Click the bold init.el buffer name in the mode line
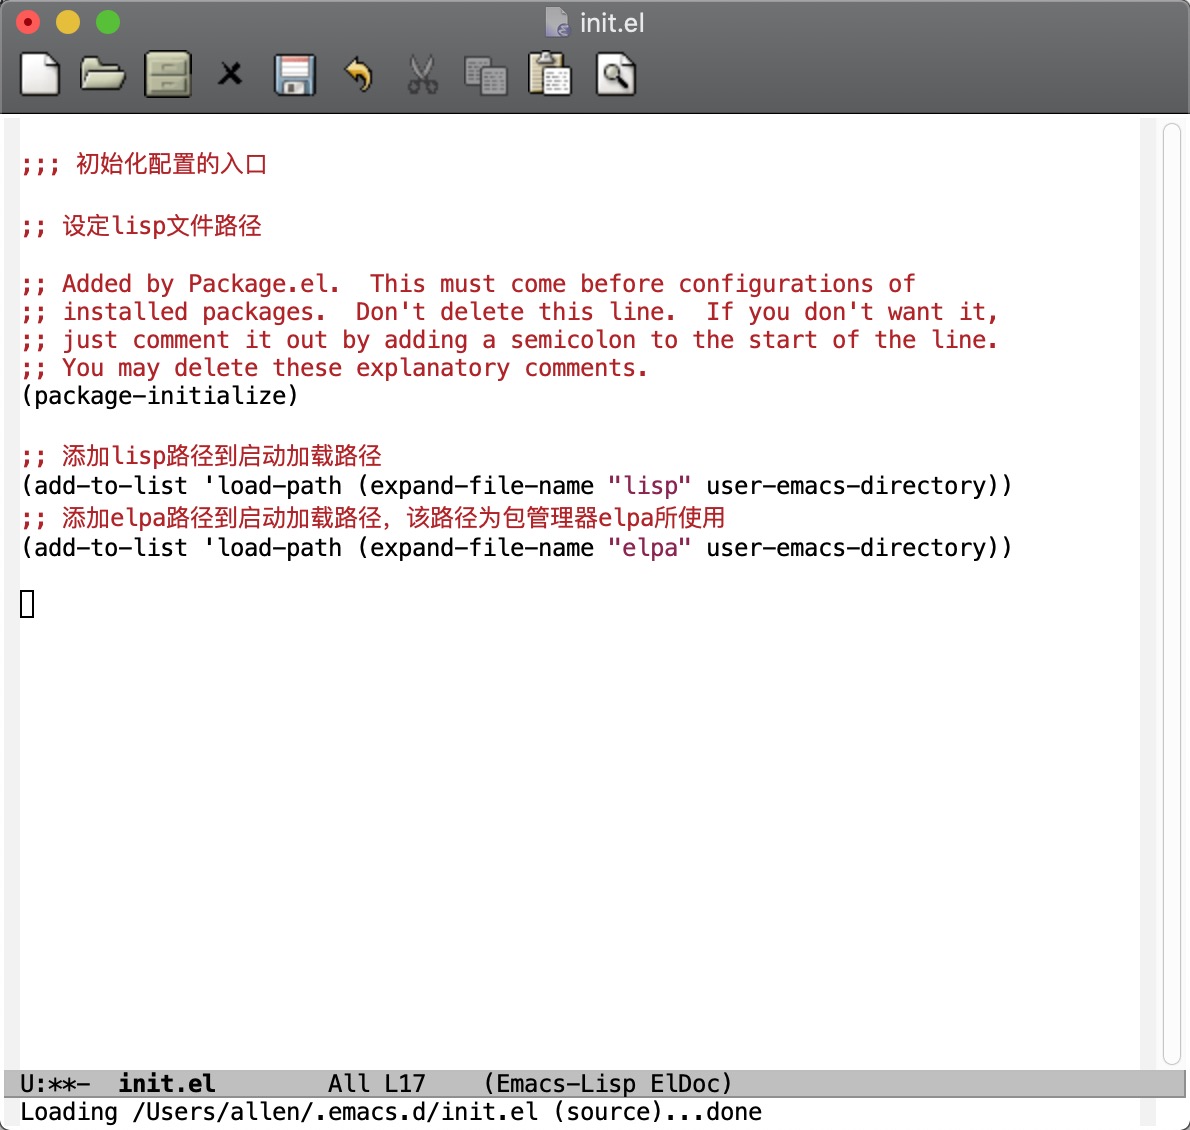The image size is (1190, 1130). [167, 1083]
